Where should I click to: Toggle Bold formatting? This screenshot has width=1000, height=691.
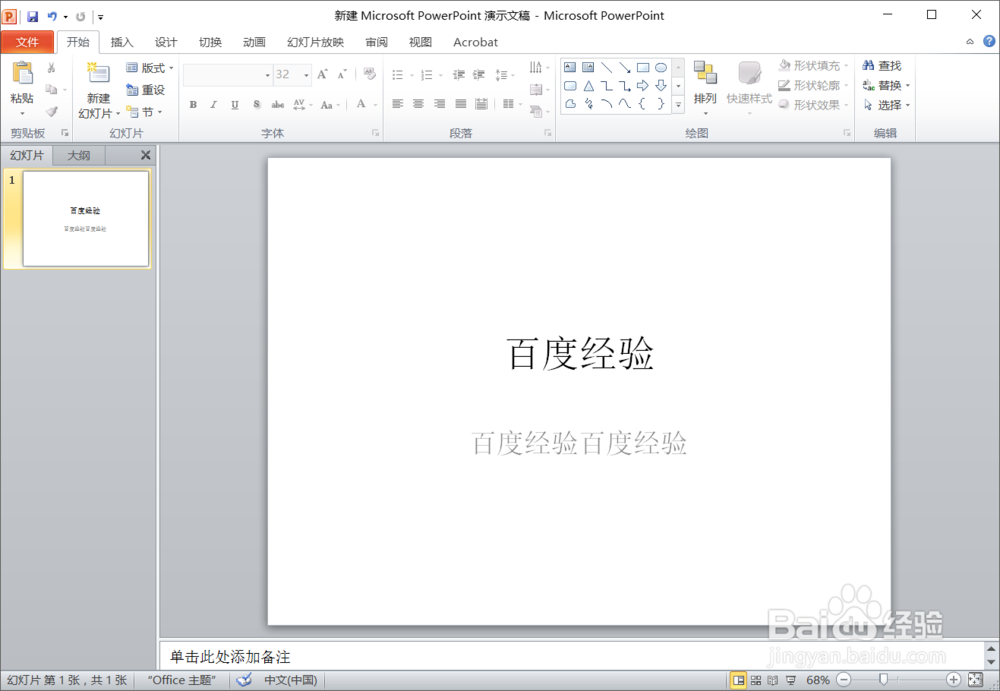(x=193, y=105)
